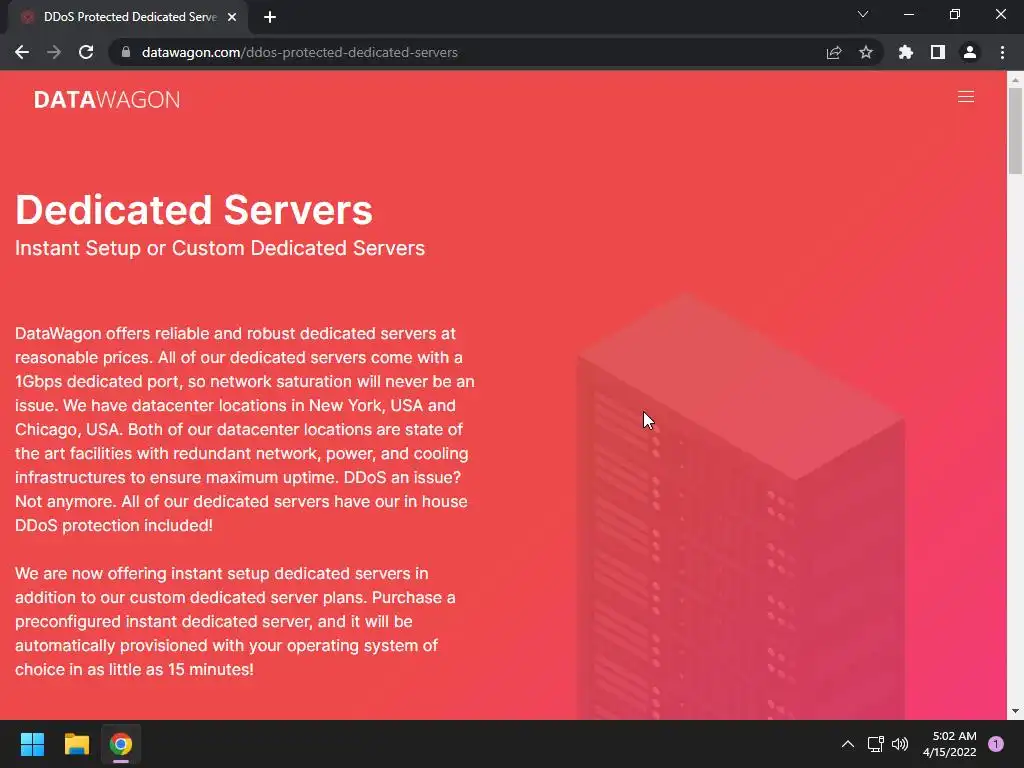Screen dimensions: 1024x768
Task: Click the browser forward arrow
Action: point(54,52)
